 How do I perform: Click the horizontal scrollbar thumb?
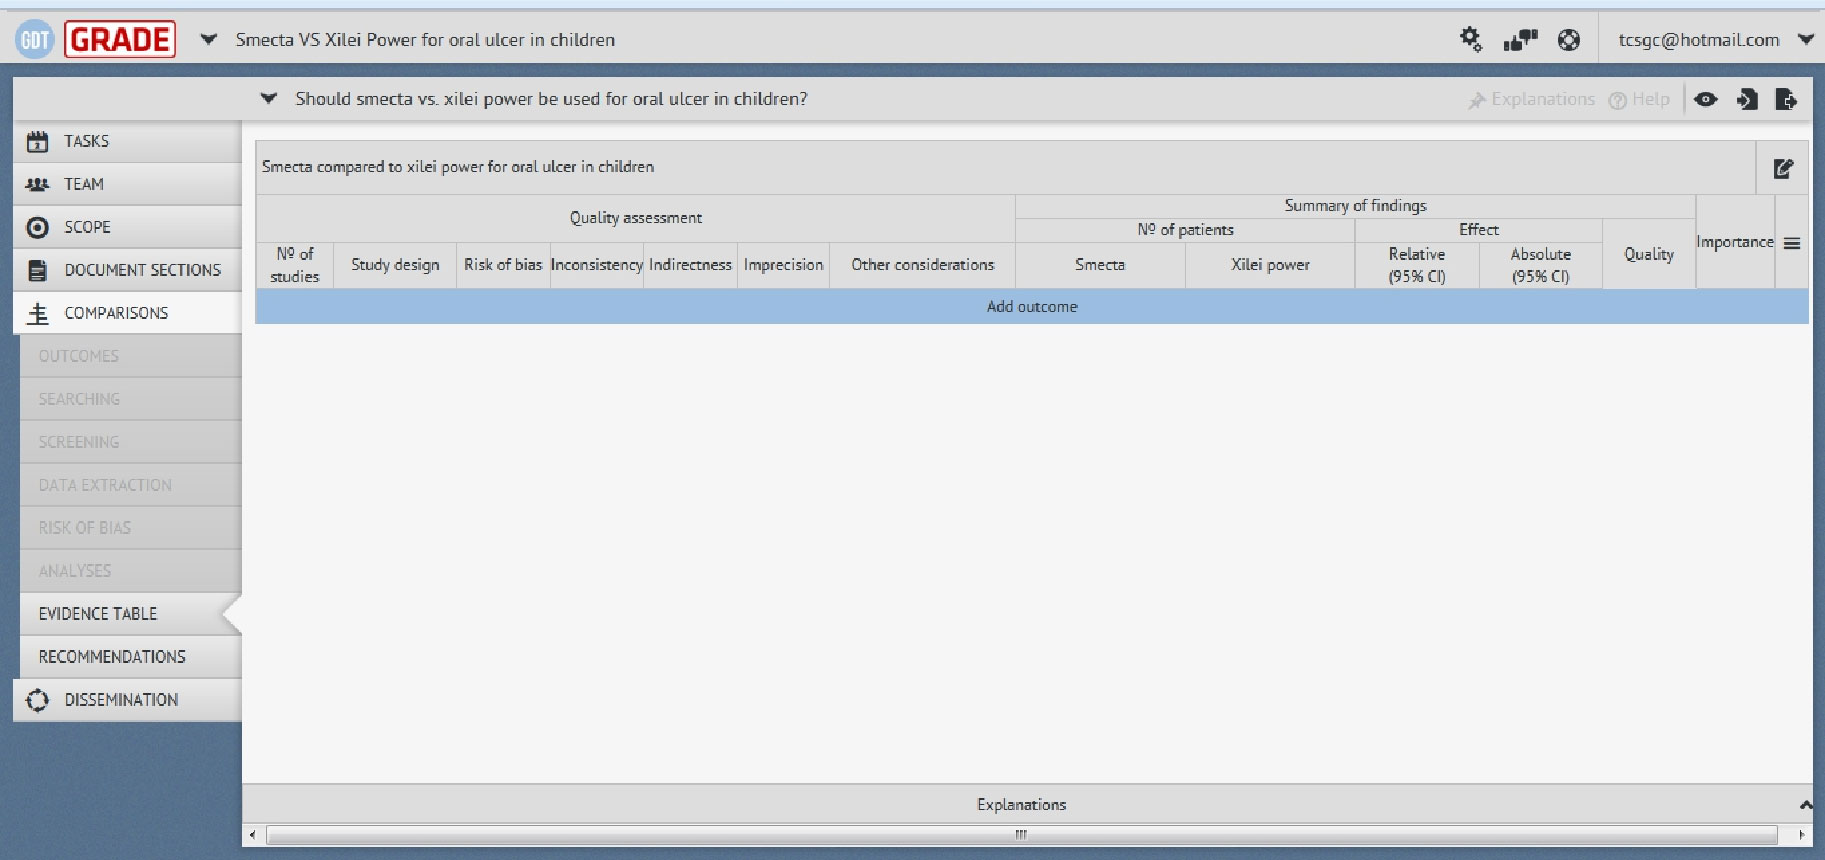click(x=1021, y=835)
